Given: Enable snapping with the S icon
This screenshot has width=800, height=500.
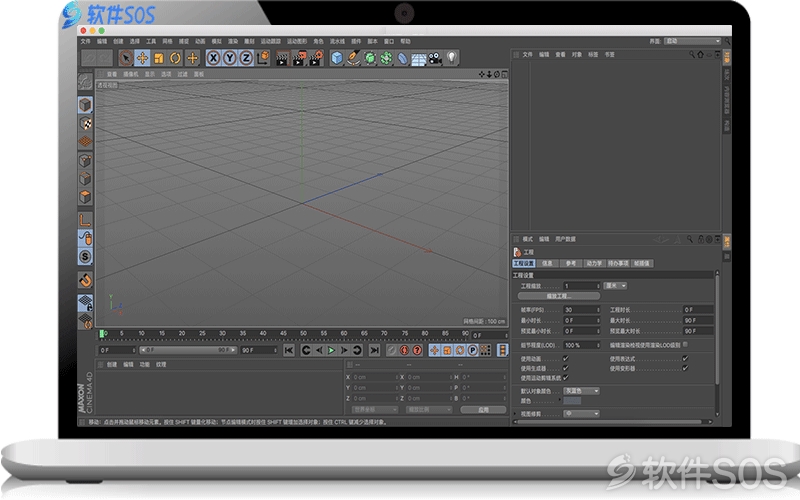Looking at the screenshot, I should tap(85, 257).
